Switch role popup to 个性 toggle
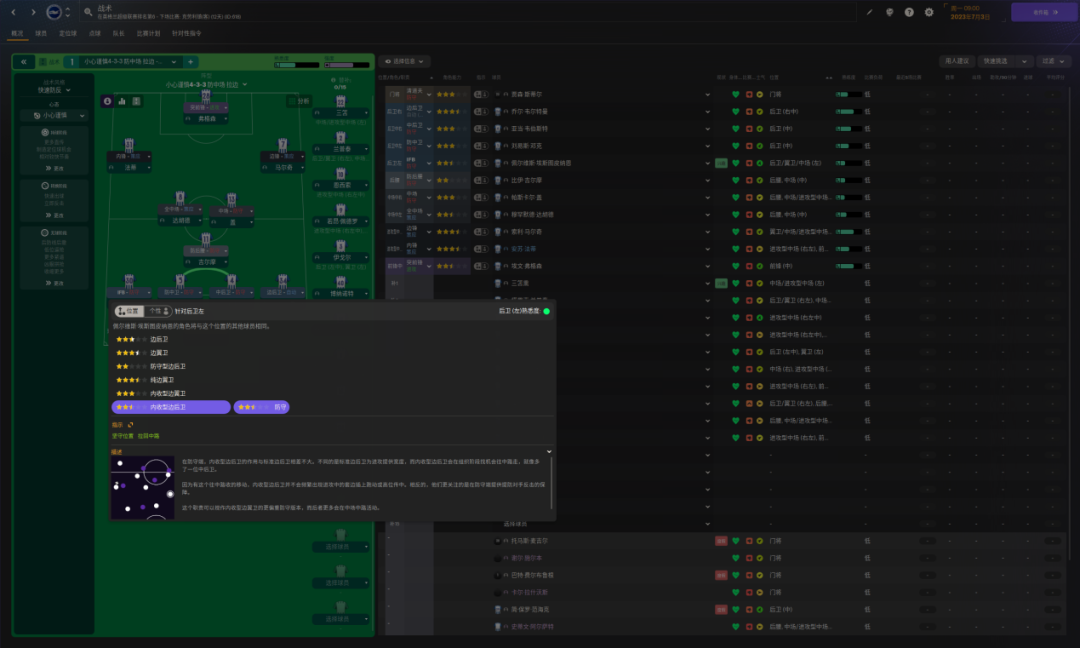This screenshot has height=648, width=1080. click(158, 311)
